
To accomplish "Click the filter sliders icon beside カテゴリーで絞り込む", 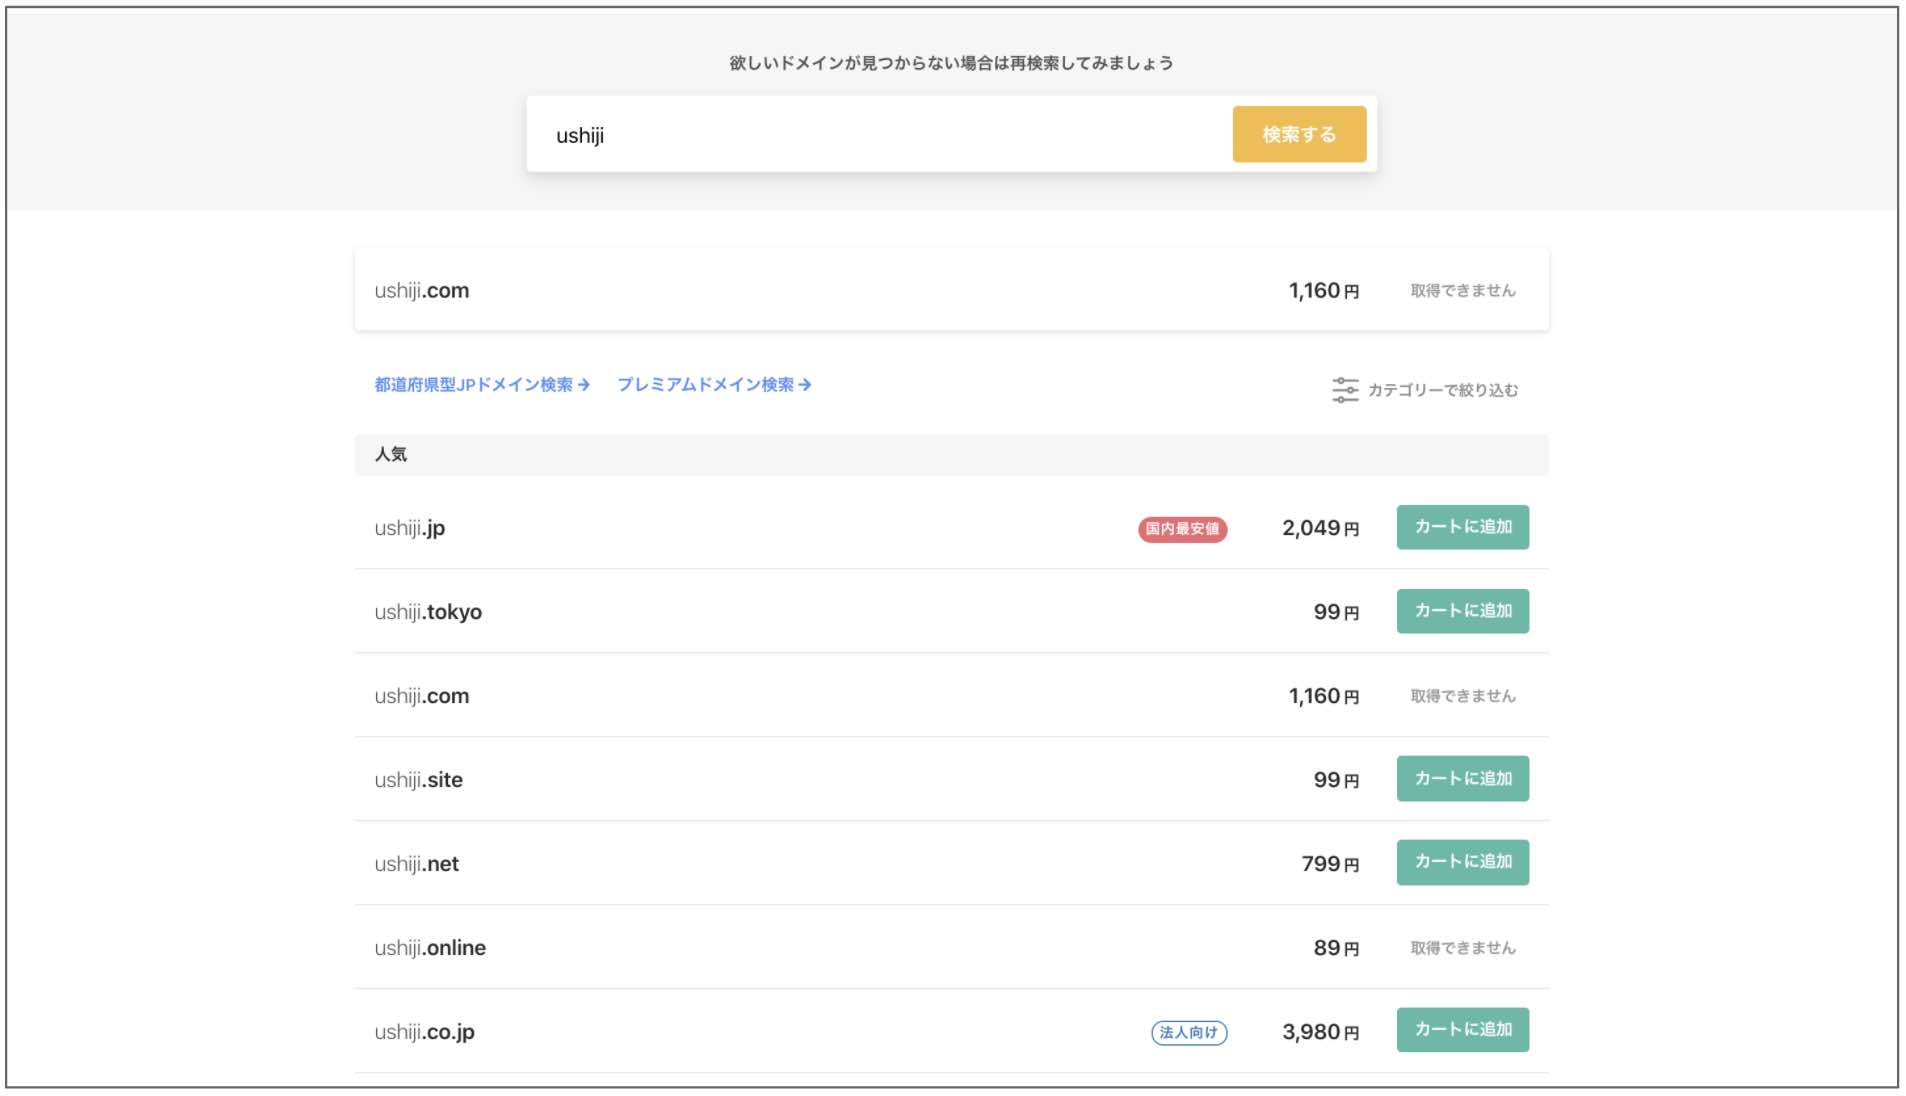I will (1345, 390).
